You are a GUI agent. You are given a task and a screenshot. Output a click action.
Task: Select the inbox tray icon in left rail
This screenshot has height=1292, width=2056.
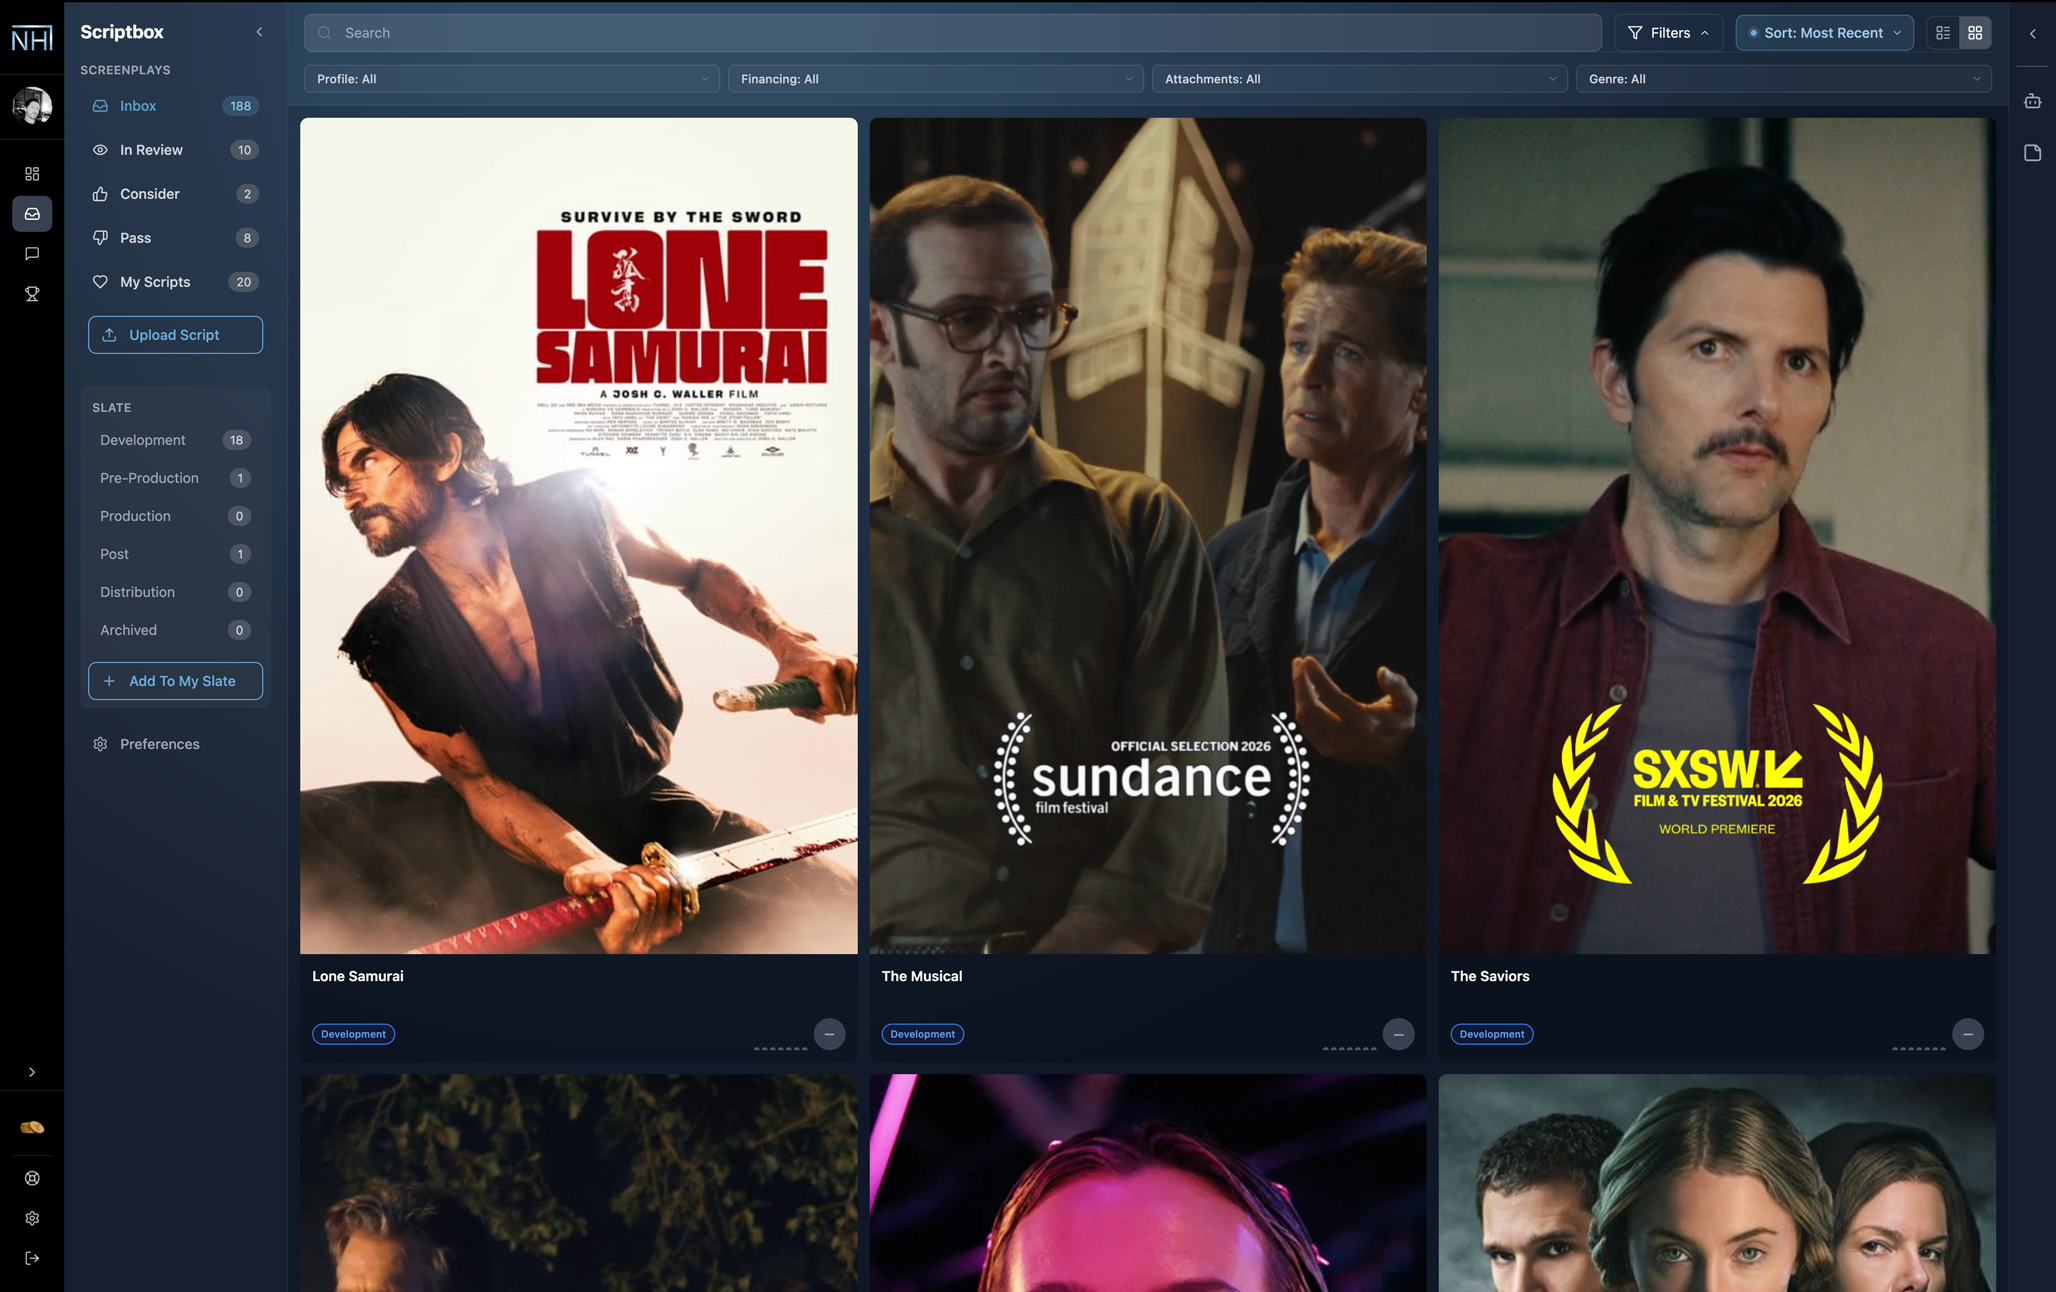tap(32, 214)
